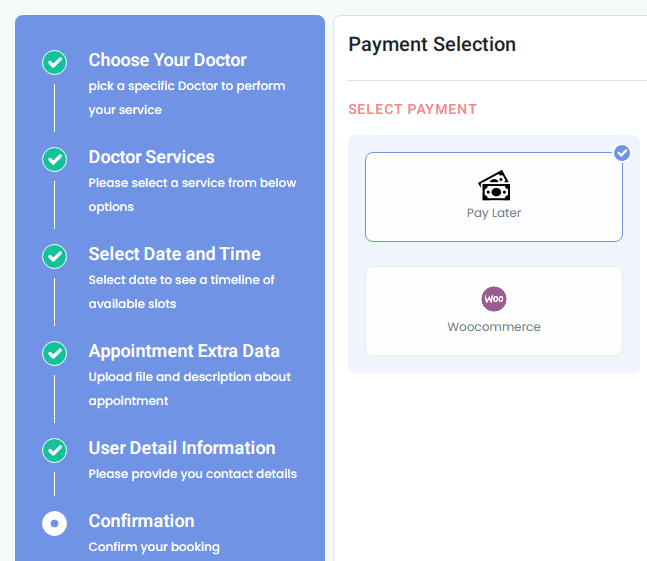Click the Appointment Extra Data checkmark icon
Viewport: 647px width, 561px height.
[54, 353]
